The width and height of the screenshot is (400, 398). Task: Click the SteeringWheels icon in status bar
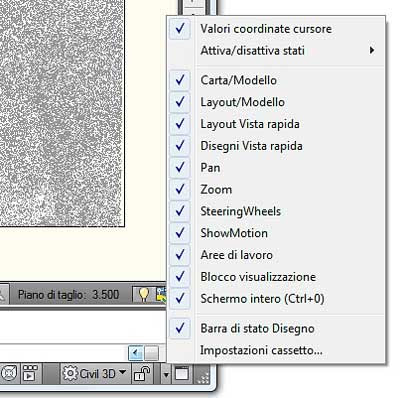pyautogui.click(x=9, y=373)
